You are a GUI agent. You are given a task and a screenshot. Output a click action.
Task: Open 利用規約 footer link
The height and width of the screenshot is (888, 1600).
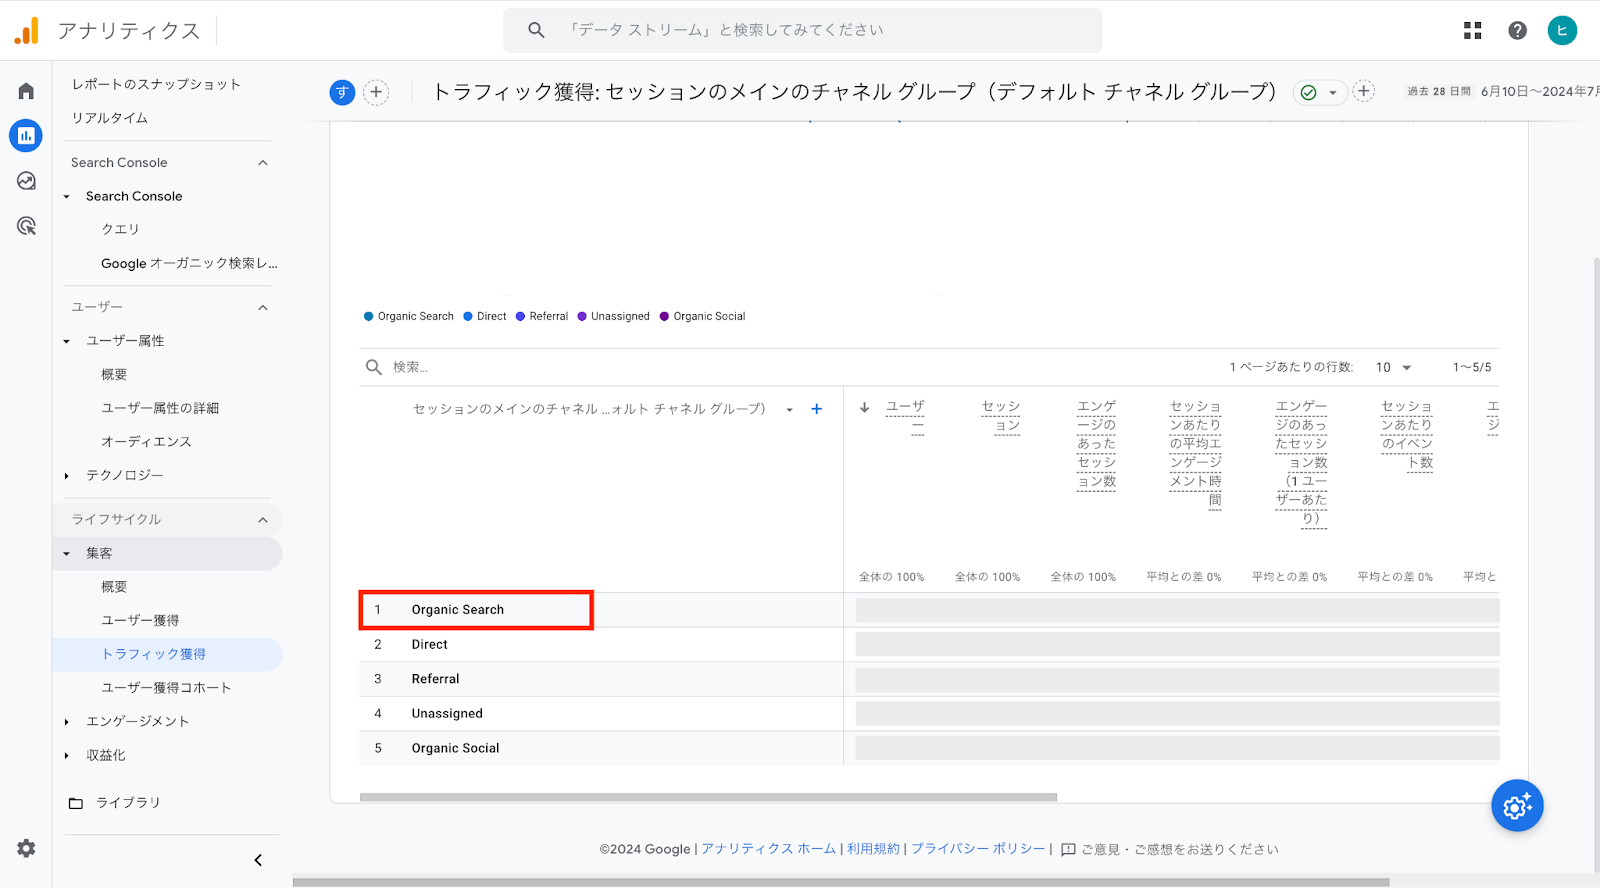(x=873, y=849)
